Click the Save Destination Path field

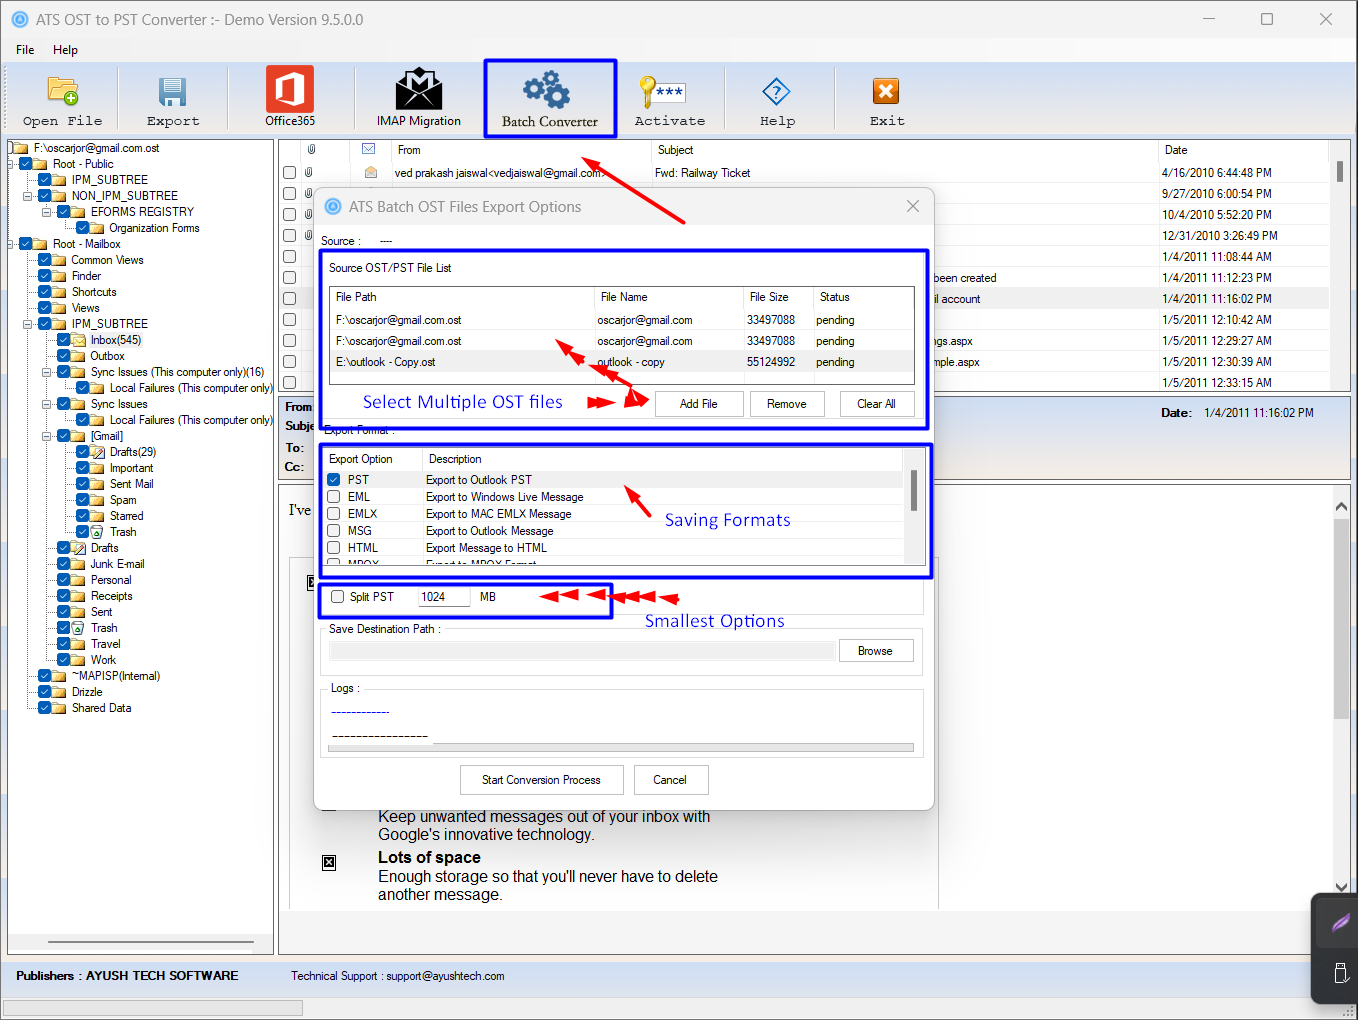582,651
